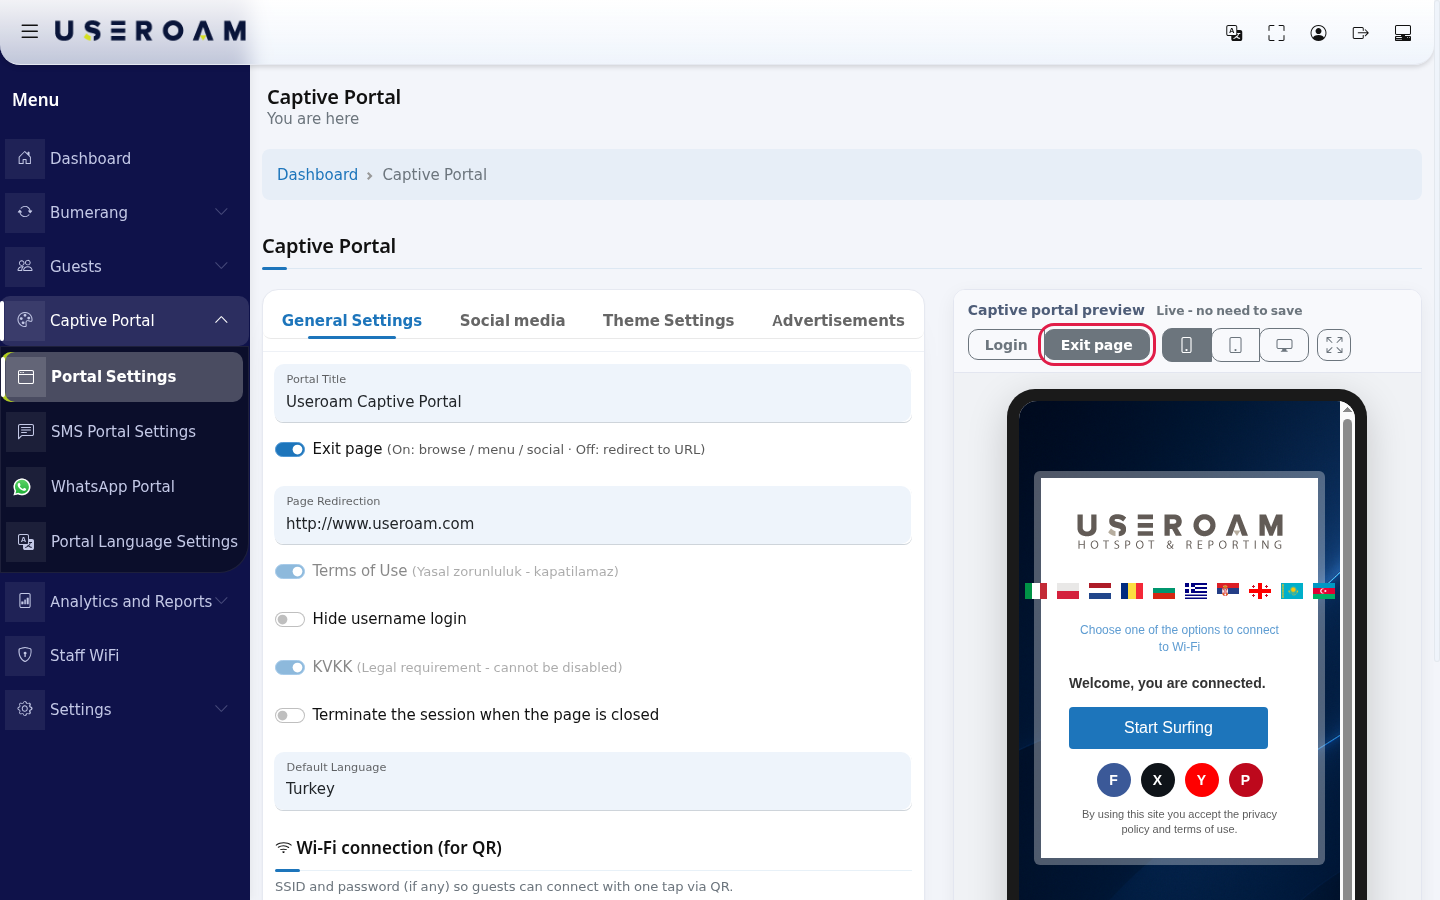Enable Terminate the session when closed
1440x900 pixels.
click(x=290, y=715)
